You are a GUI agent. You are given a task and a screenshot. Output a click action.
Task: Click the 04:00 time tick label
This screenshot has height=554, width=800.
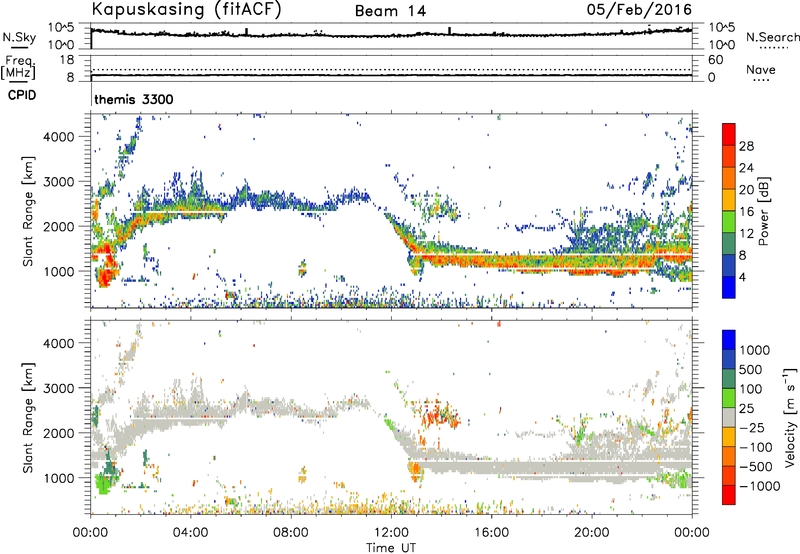click(x=190, y=533)
